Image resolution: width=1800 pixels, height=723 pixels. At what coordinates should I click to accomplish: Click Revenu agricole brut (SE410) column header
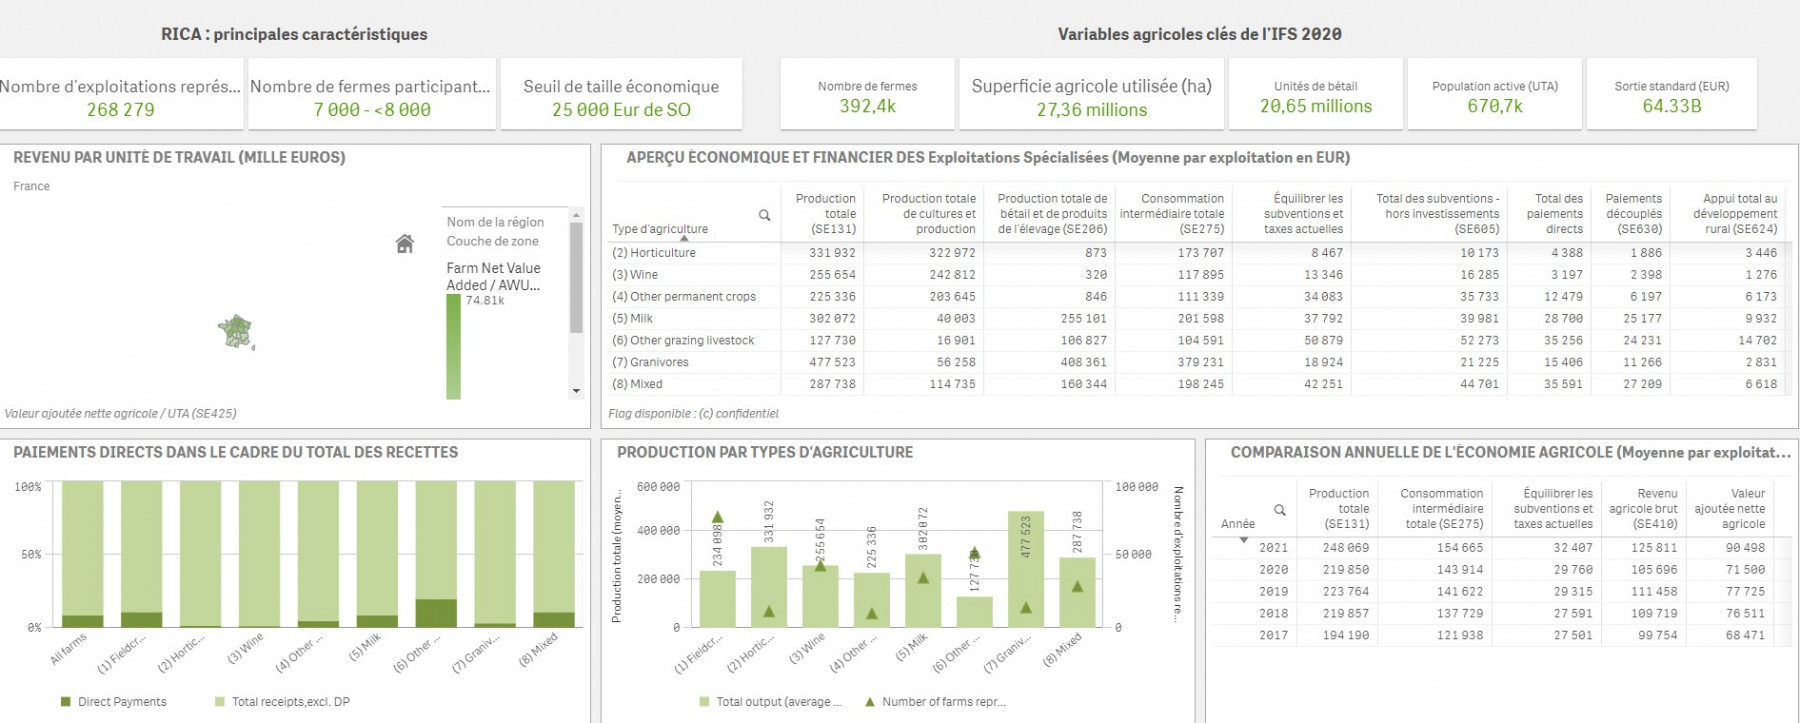(x=1643, y=509)
